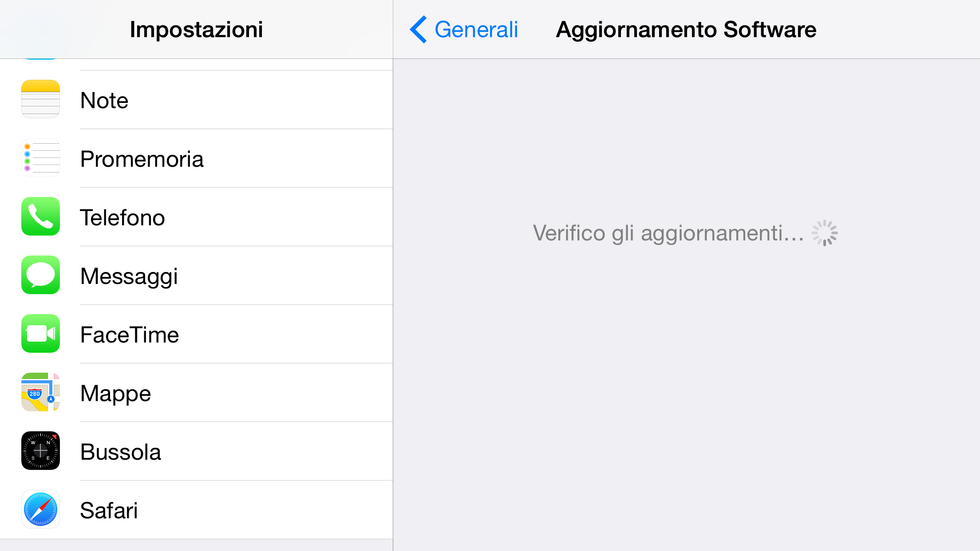This screenshot has height=551, width=980.
Task: Select the Bussola compass icon
Action: point(41,451)
